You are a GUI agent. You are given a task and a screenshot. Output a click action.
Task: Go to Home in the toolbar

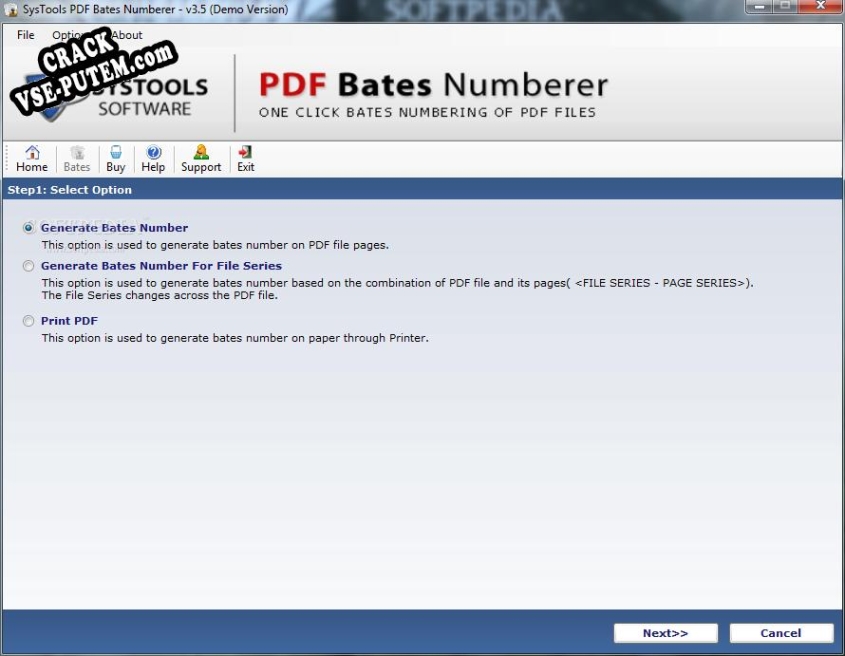[32, 159]
